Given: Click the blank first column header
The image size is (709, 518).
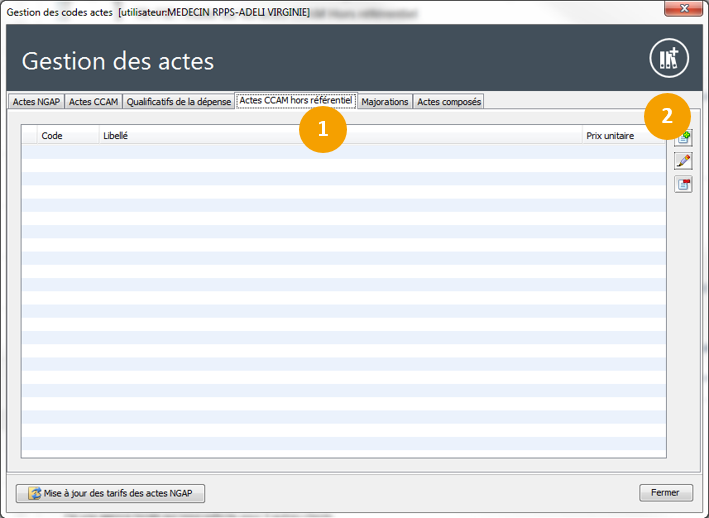Looking at the screenshot, I should pyautogui.click(x=29, y=135).
